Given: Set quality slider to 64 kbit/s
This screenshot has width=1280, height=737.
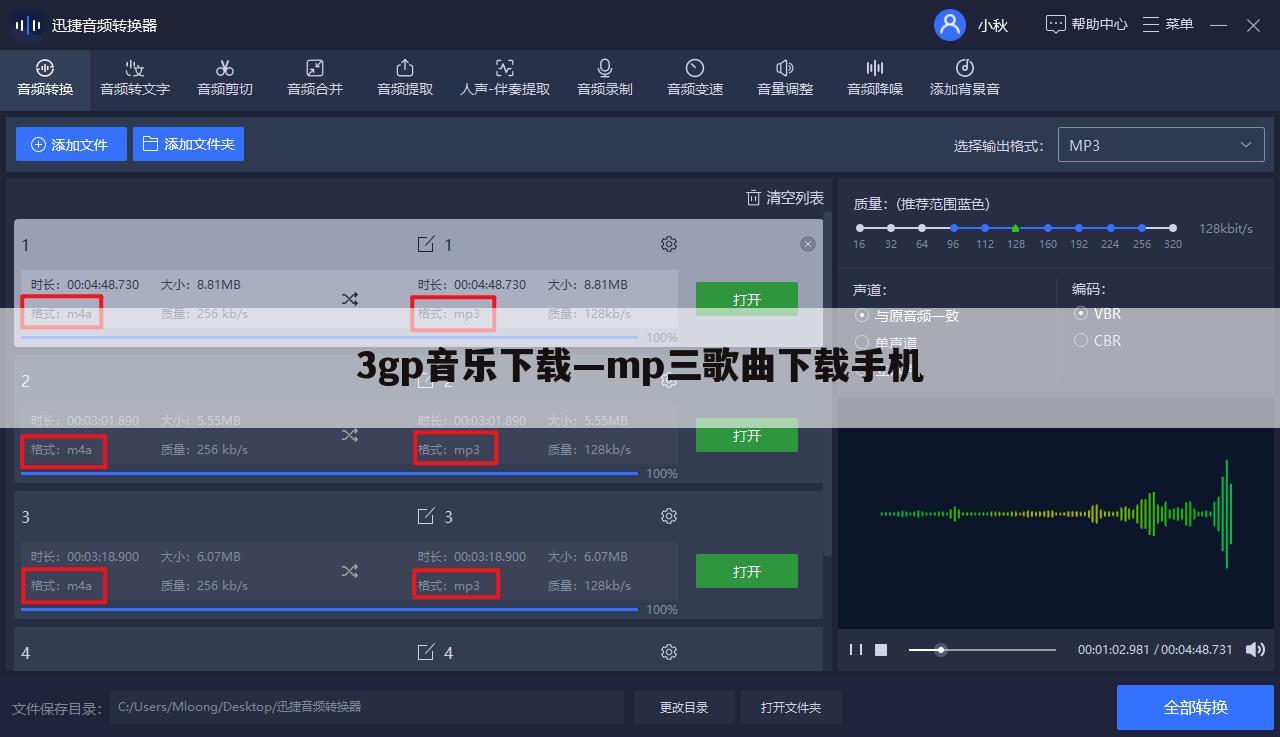Looking at the screenshot, I should (x=922, y=228).
